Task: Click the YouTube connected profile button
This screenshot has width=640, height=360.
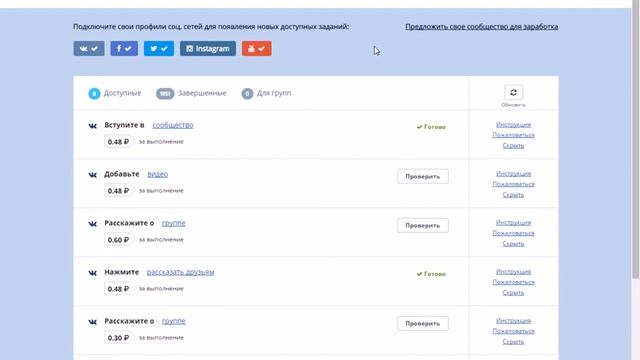Action: click(x=257, y=49)
